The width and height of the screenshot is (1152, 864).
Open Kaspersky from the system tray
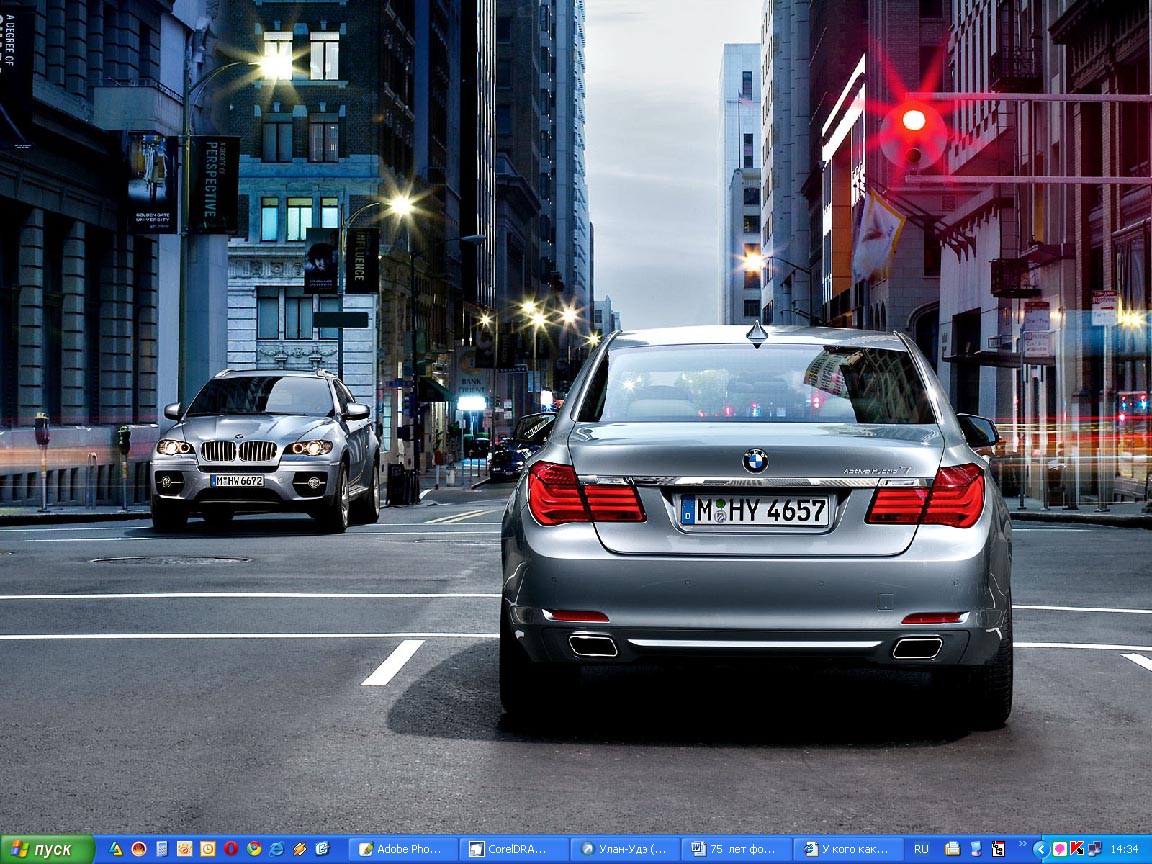tap(1077, 850)
